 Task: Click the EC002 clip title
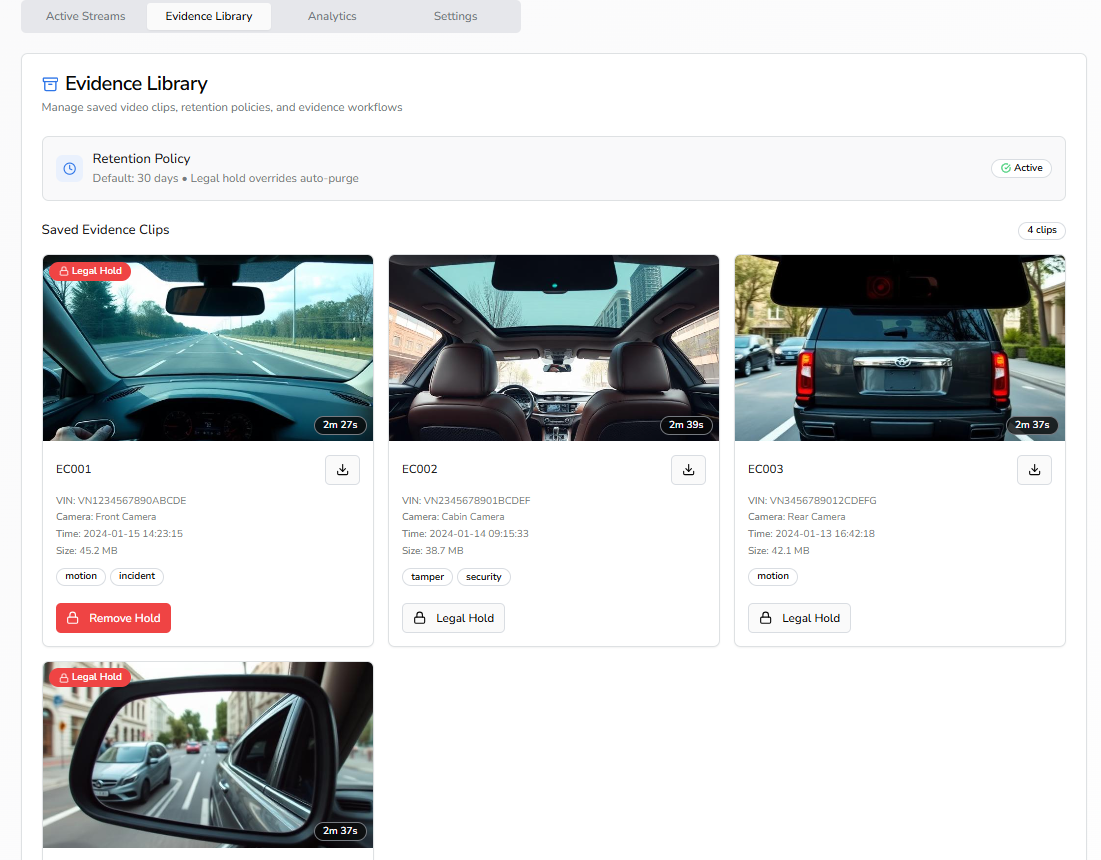point(420,469)
